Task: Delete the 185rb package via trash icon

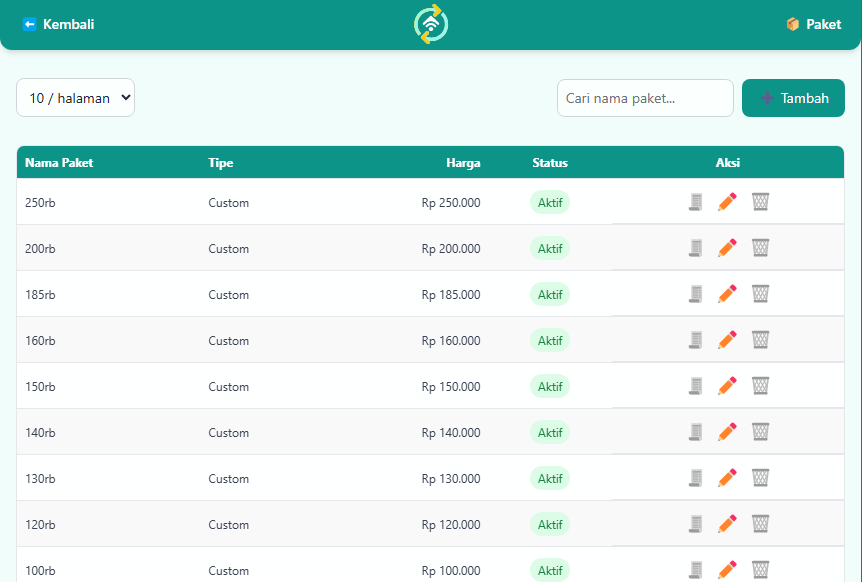Action: pos(760,293)
